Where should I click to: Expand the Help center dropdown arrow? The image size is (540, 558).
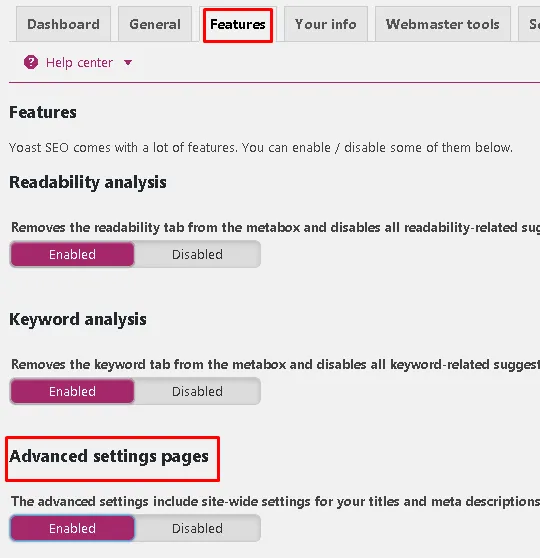click(128, 63)
